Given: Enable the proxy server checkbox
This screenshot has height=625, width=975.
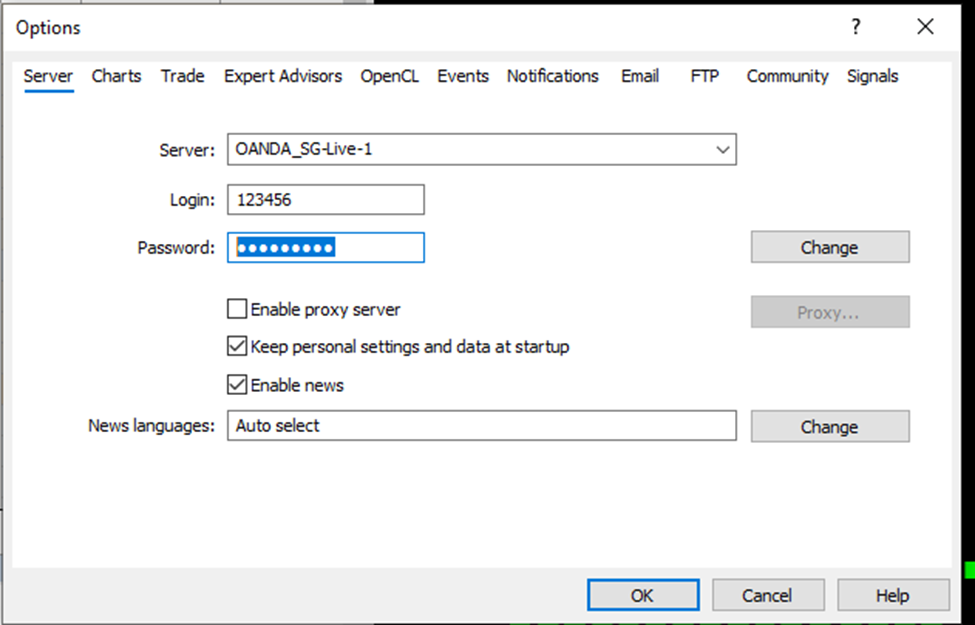Looking at the screenshot, I should (x=237, y=310).
